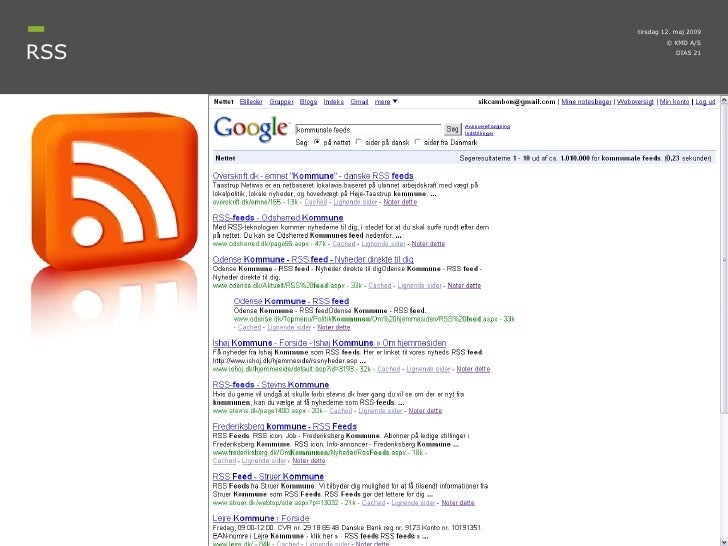Open Cached link for Stevns Kommune result
This screenshot has height=546, width=728.
(x=341, y=411)
